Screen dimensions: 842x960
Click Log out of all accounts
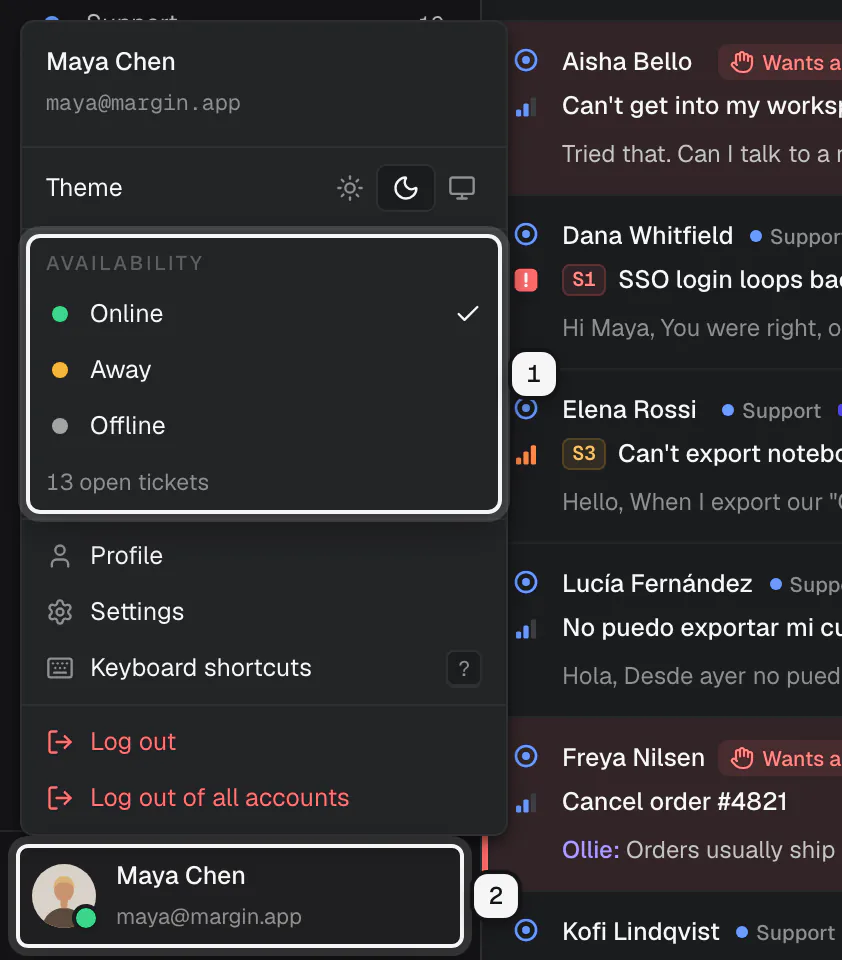coord(264,798)
